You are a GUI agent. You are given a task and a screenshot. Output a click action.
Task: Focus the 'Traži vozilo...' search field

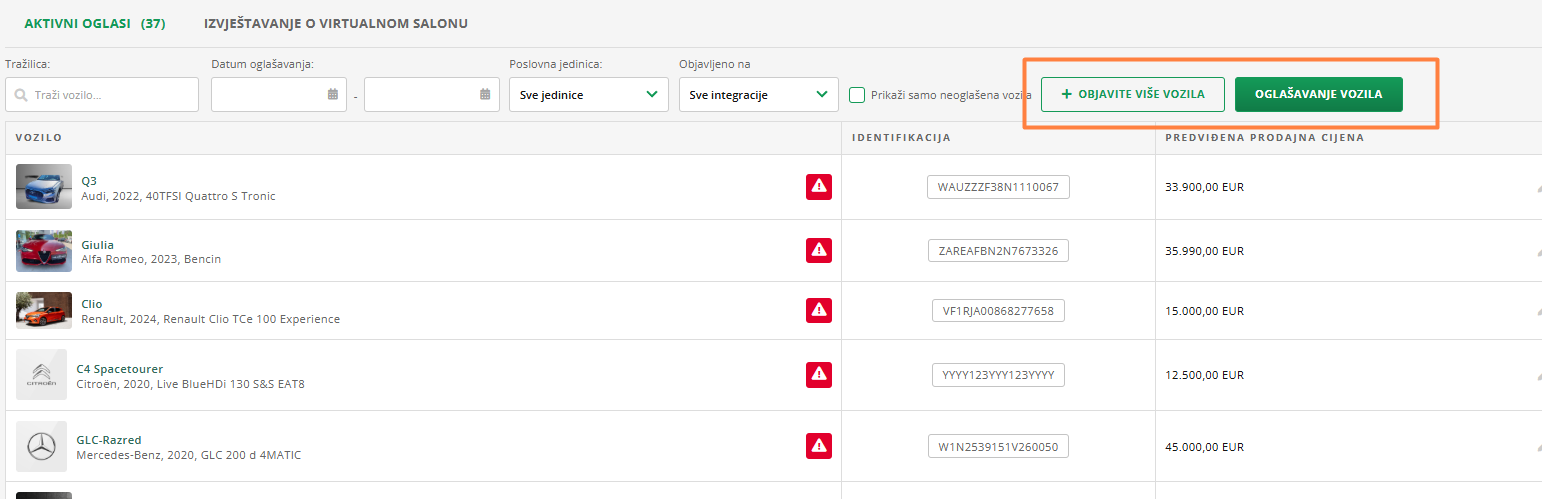point(112,95)
